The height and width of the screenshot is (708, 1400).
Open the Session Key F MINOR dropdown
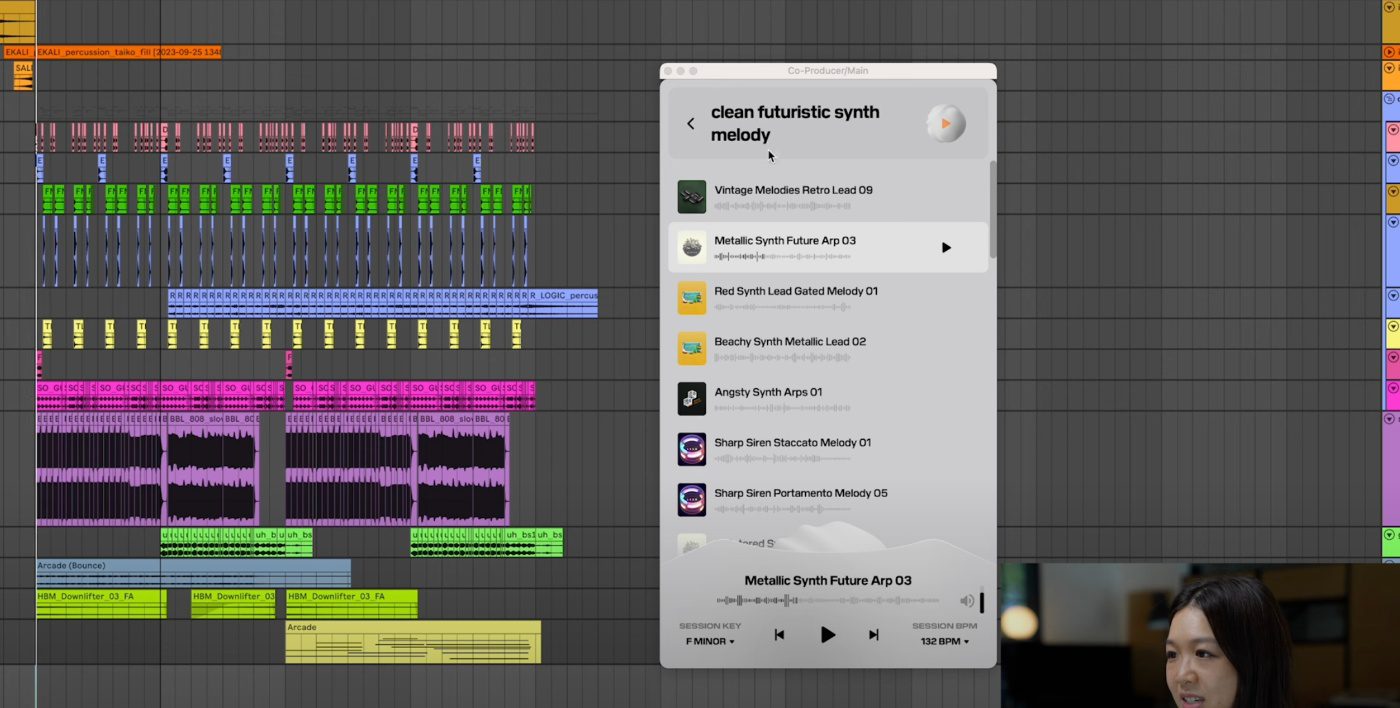(710, 641)
